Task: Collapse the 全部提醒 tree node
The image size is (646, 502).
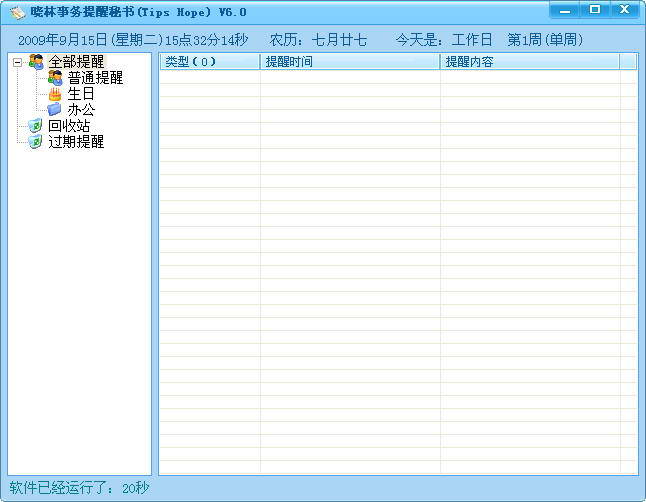Action: click(17, 63)
